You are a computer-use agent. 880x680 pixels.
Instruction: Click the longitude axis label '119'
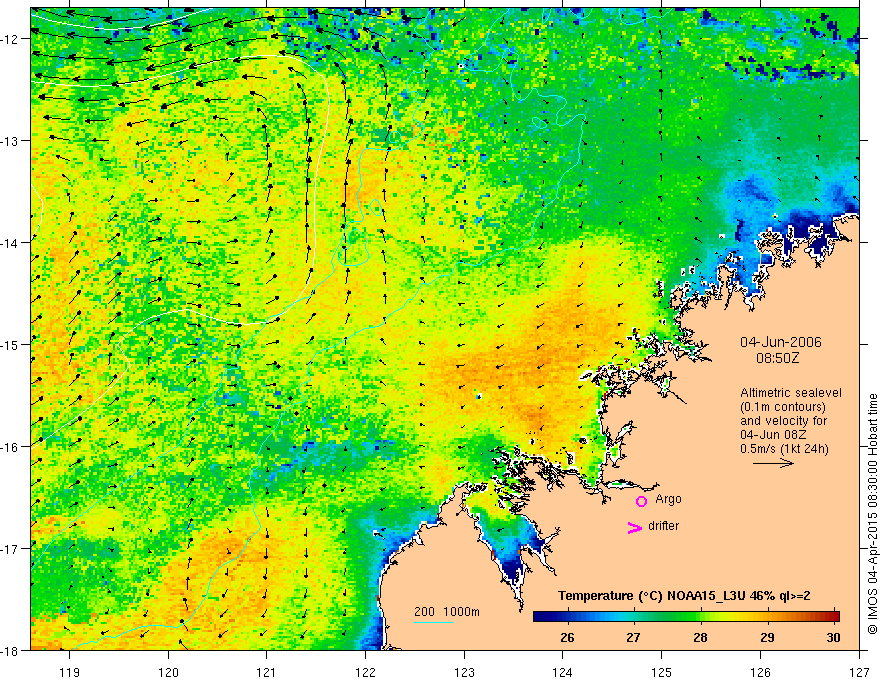point(70,672)
